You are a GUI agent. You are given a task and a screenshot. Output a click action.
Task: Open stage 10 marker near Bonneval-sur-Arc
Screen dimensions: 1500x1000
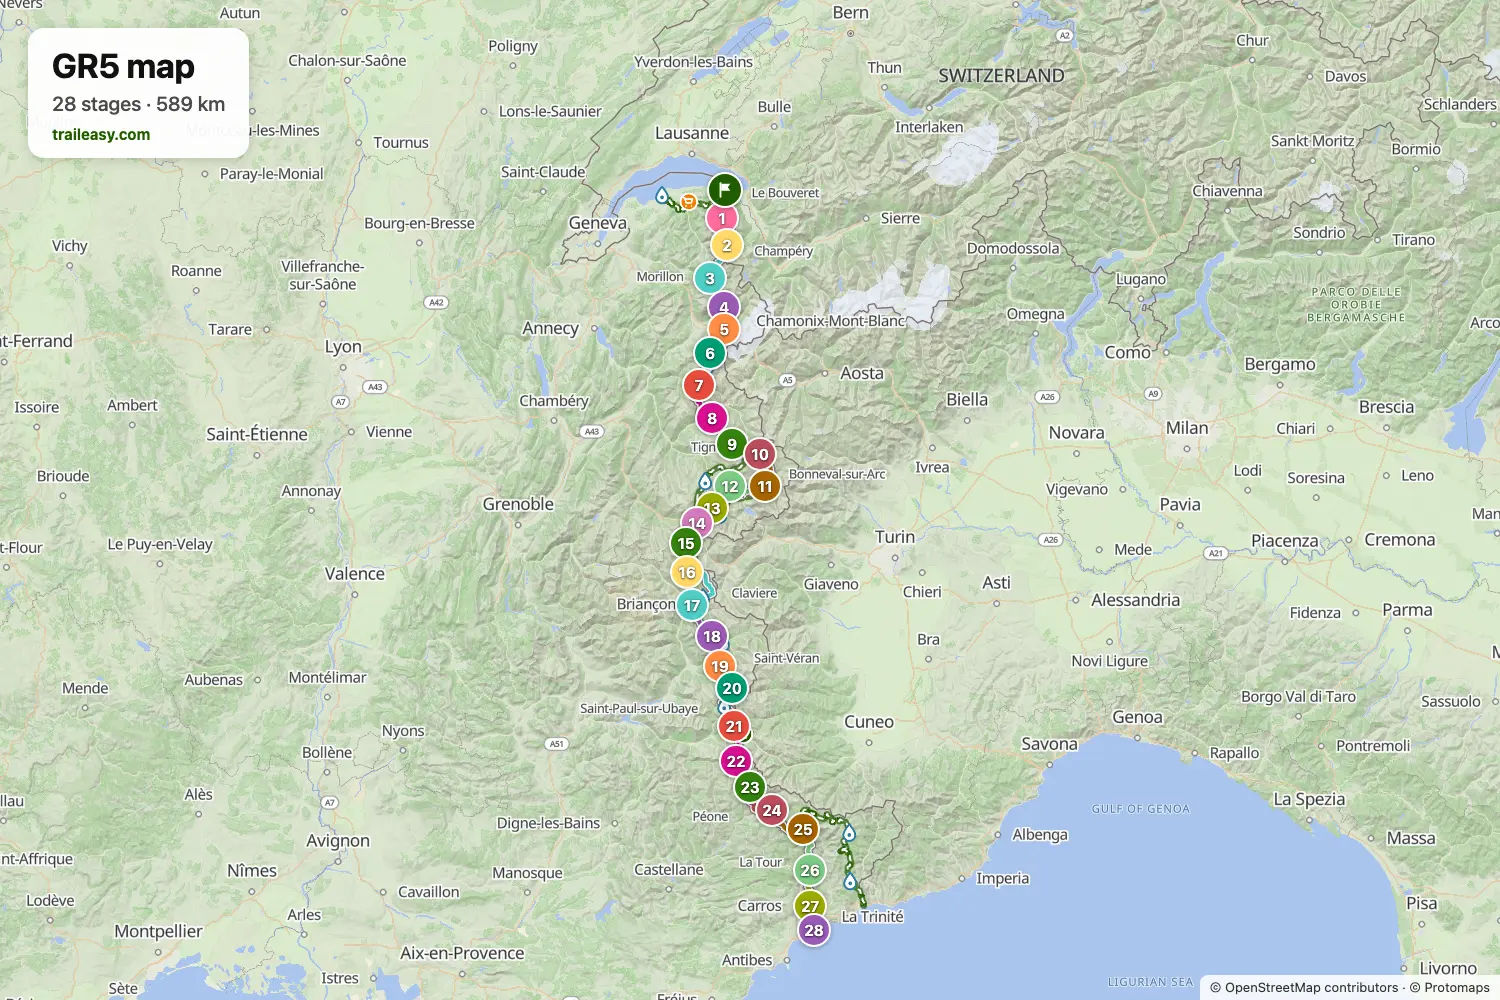pyautogui.click(x=760, y=454)
